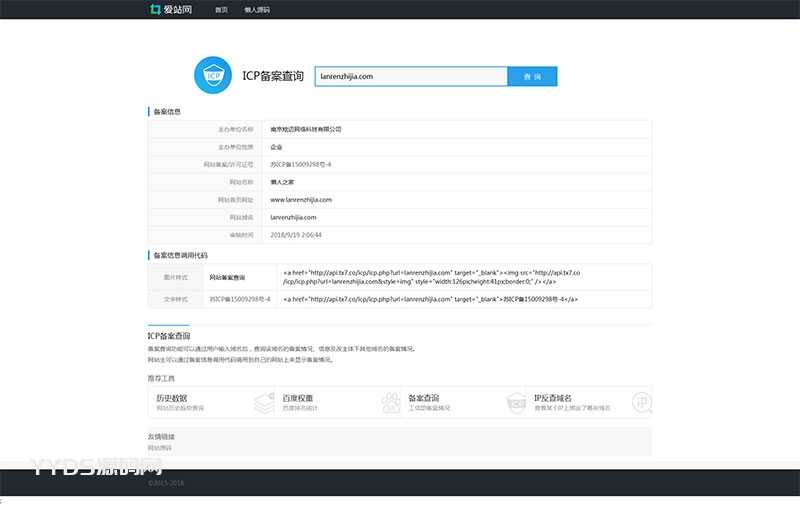The image size is (800, 505).
Task: Click the stacked layers history icon
Action: (x=264, y=403)
